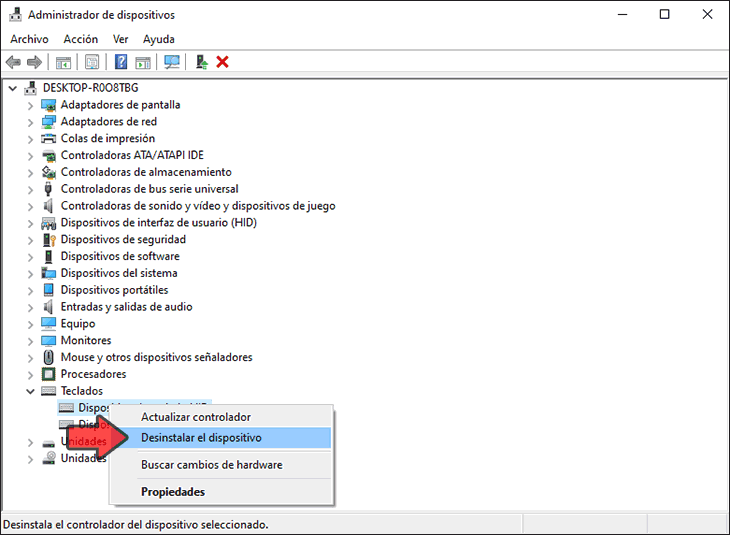Screen dimensions: 730x535
Task: Choose Actualizar controlador from context menu
Action: point(220,417)
